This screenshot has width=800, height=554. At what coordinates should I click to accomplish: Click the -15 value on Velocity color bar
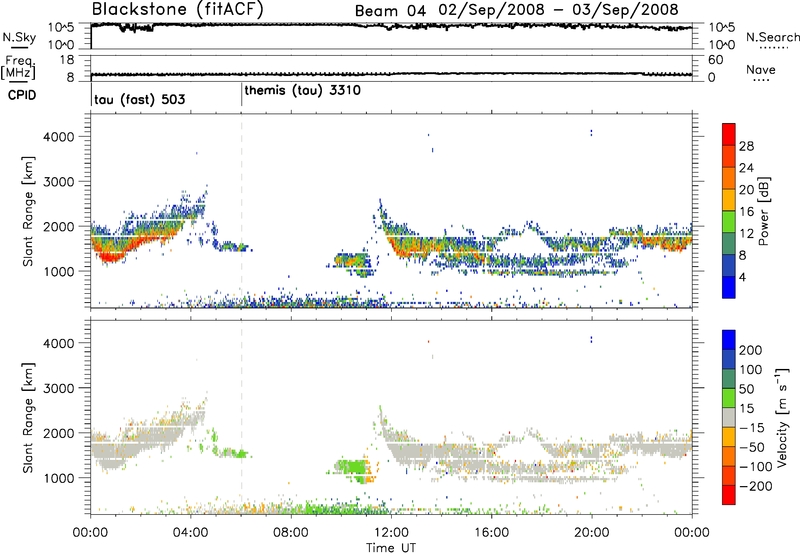[x=752, y=428]
